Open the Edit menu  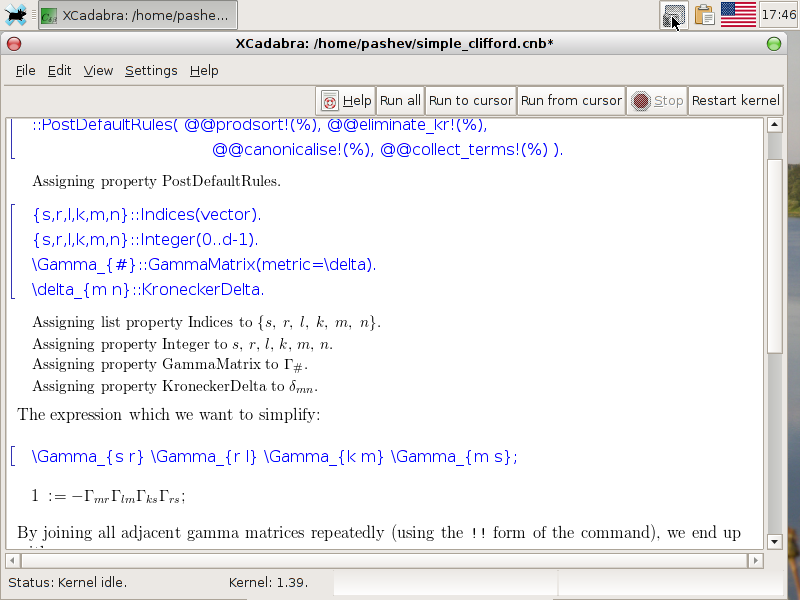click(59, 70)
